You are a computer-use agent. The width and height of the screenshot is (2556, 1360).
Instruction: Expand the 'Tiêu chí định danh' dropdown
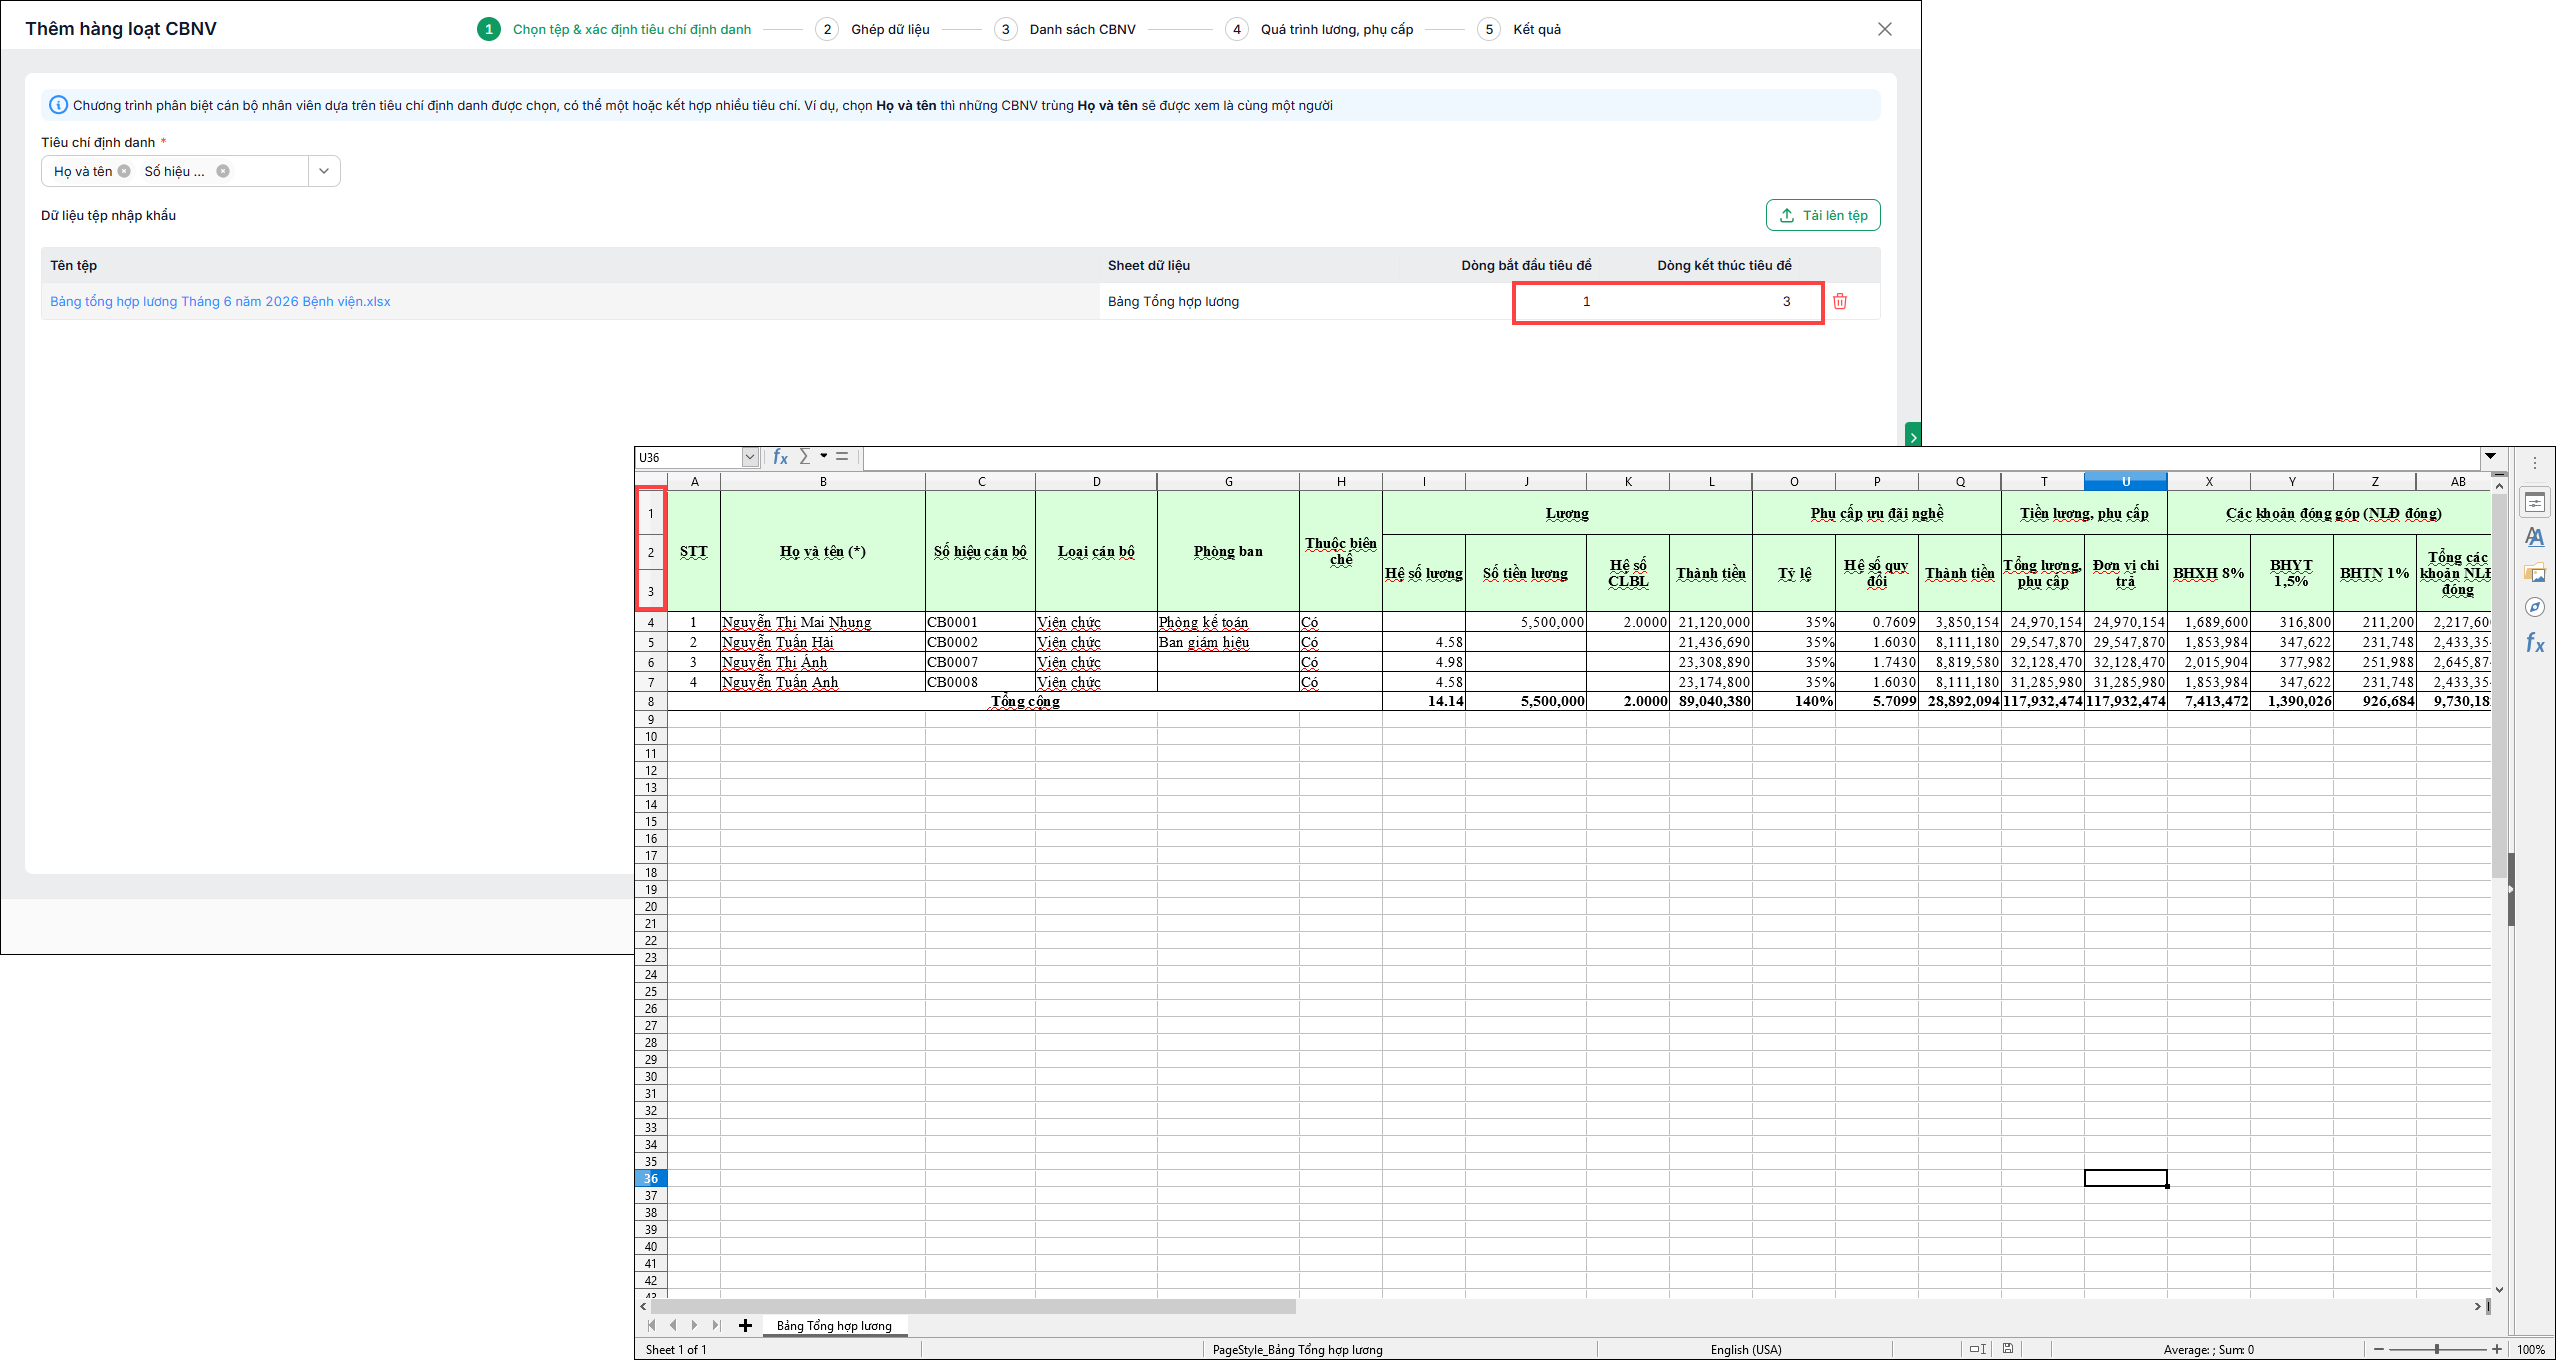pos(324,171)
